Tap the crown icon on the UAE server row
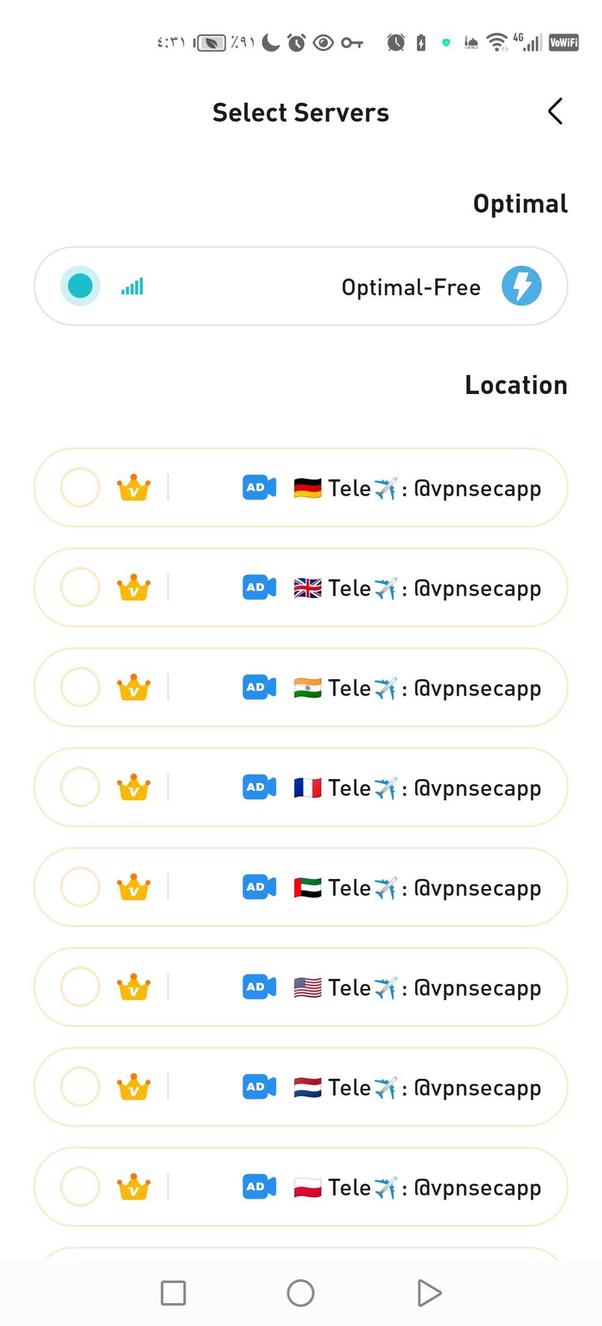602x1326 pixels. pyautogui.click(x=134, y=887)
